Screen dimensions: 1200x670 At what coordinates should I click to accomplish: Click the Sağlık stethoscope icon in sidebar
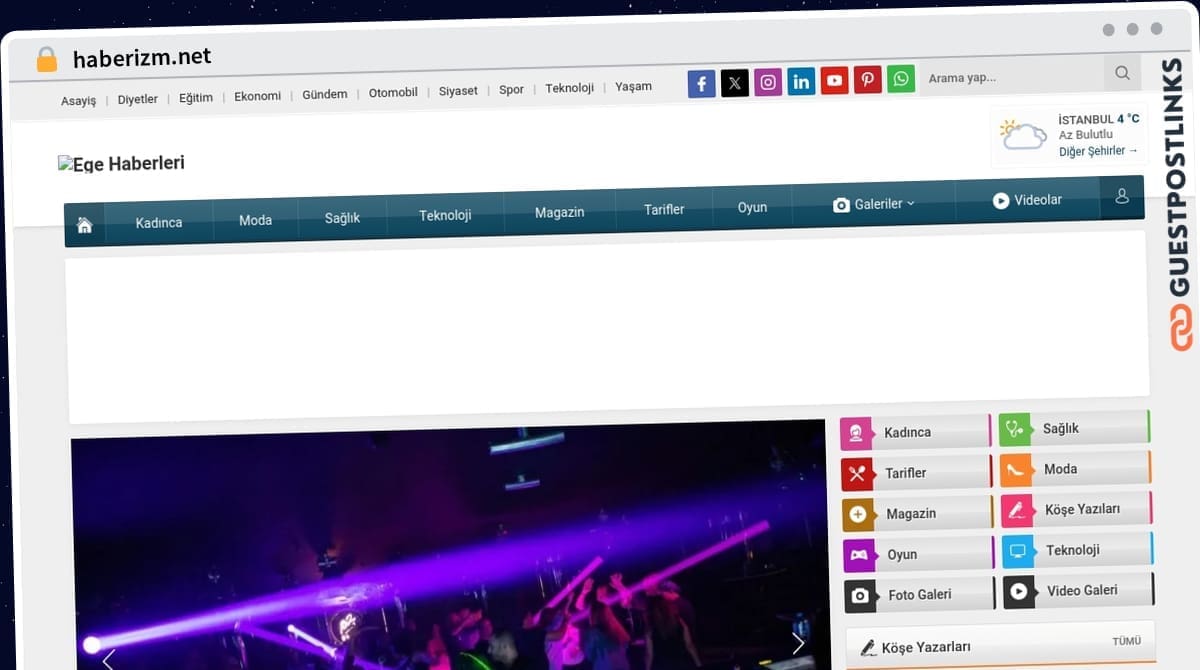pos(1016,429)
